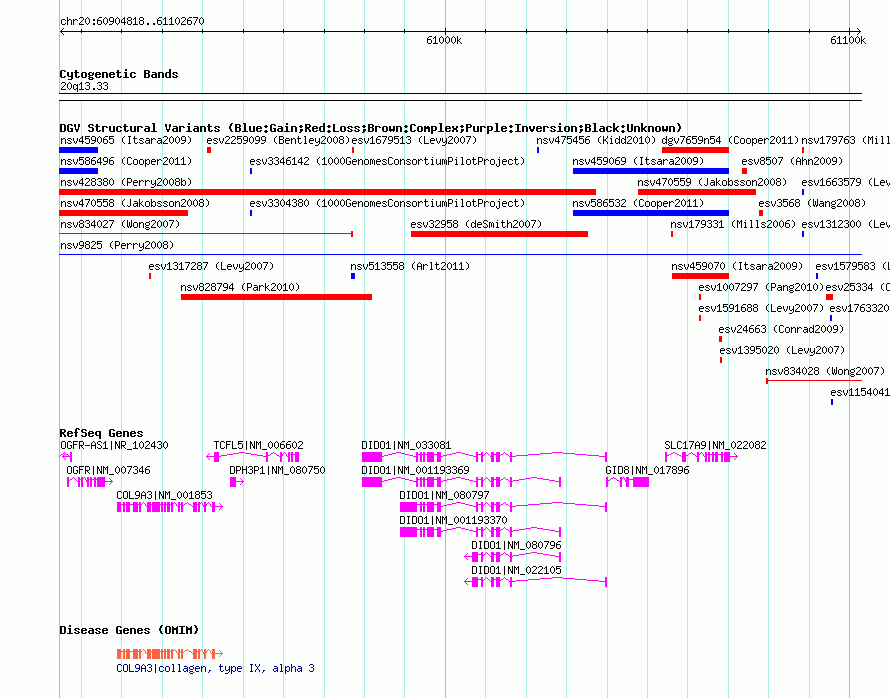
Task: Click the TCFL5|NM_006602 gene glyph
Action: [253, 457]
